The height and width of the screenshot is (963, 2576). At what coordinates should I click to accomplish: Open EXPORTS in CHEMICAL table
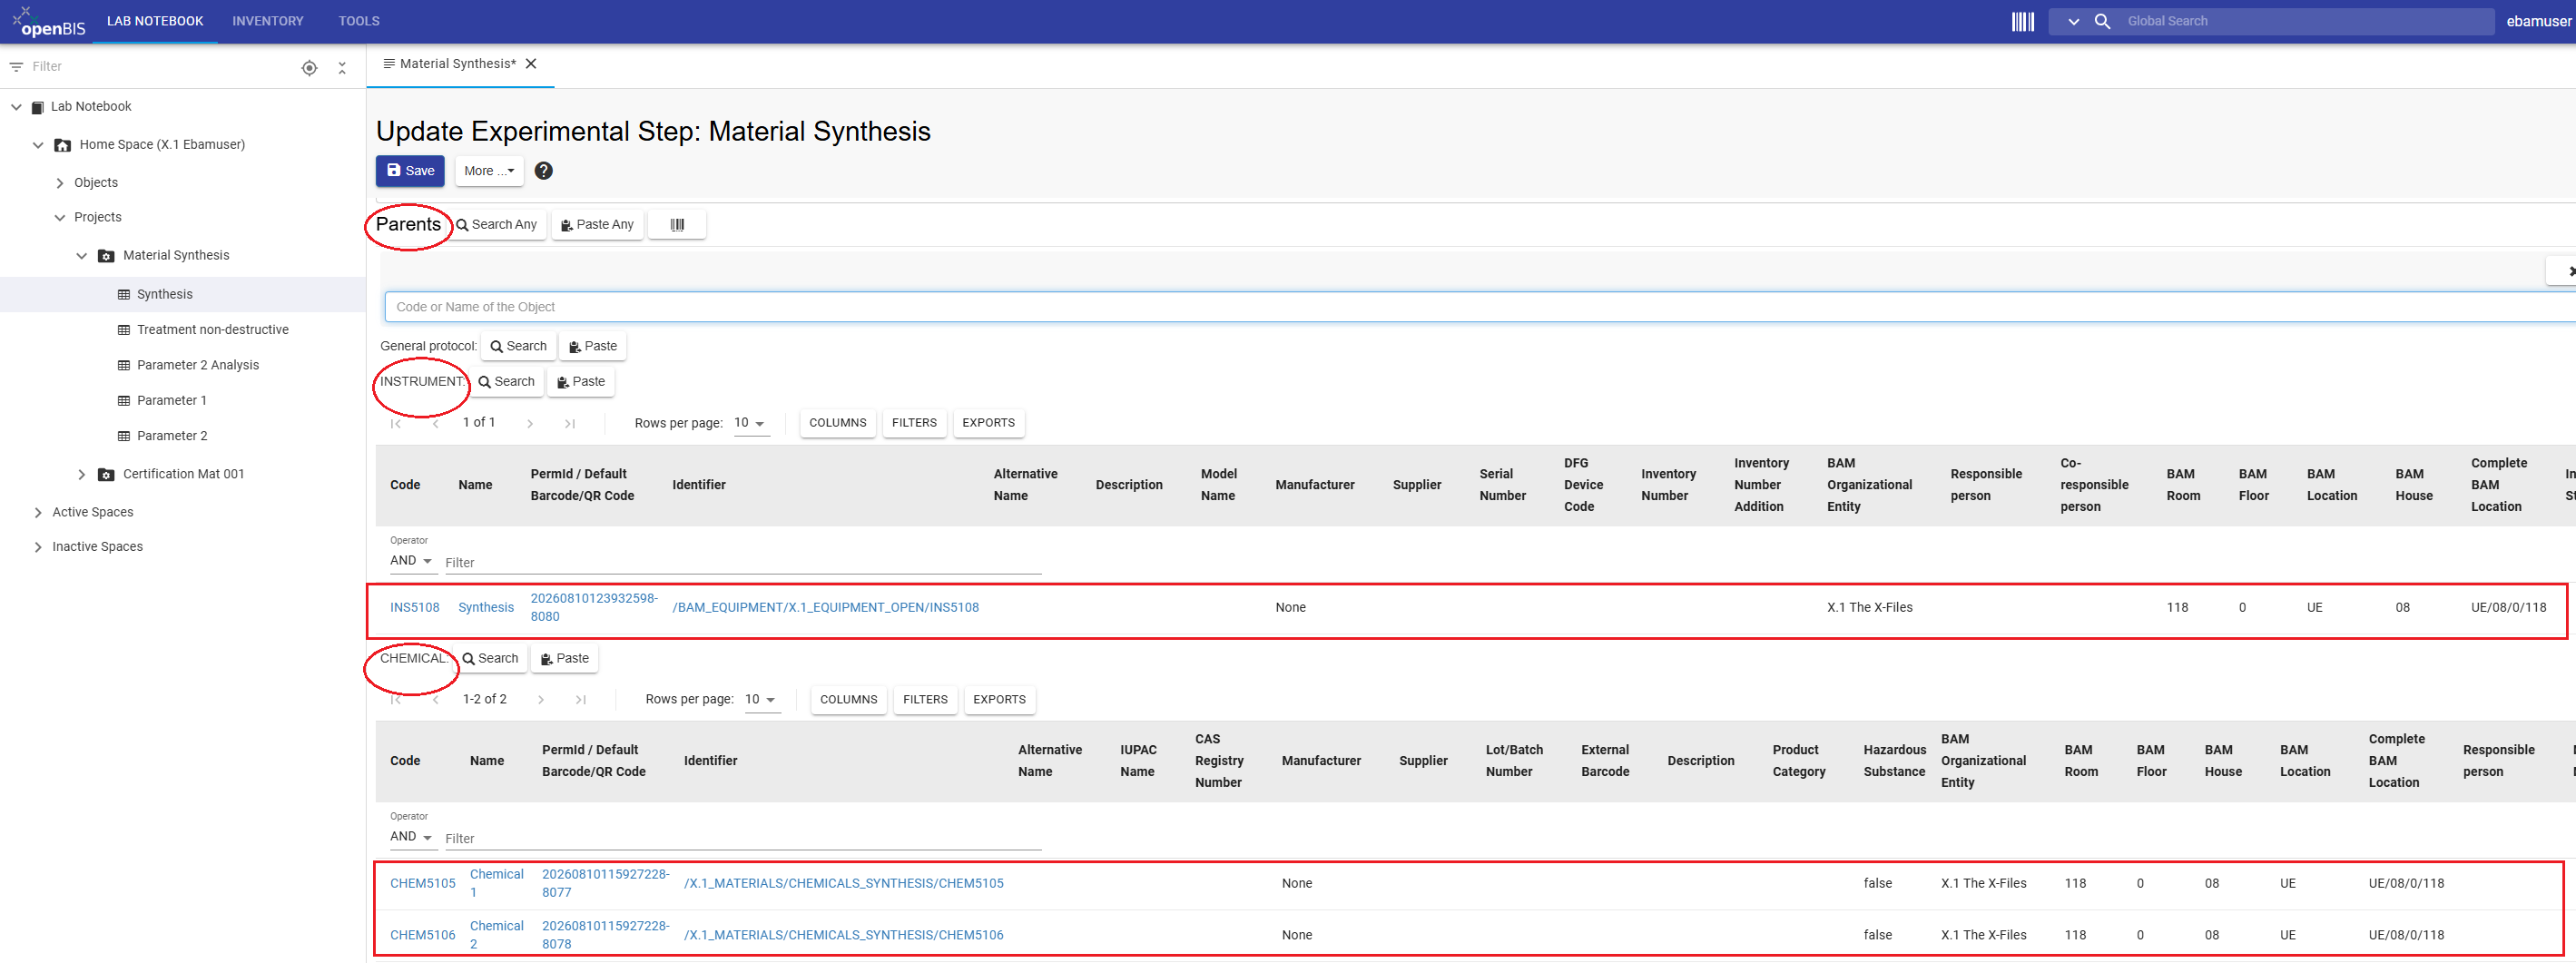[x=999, y=700]
